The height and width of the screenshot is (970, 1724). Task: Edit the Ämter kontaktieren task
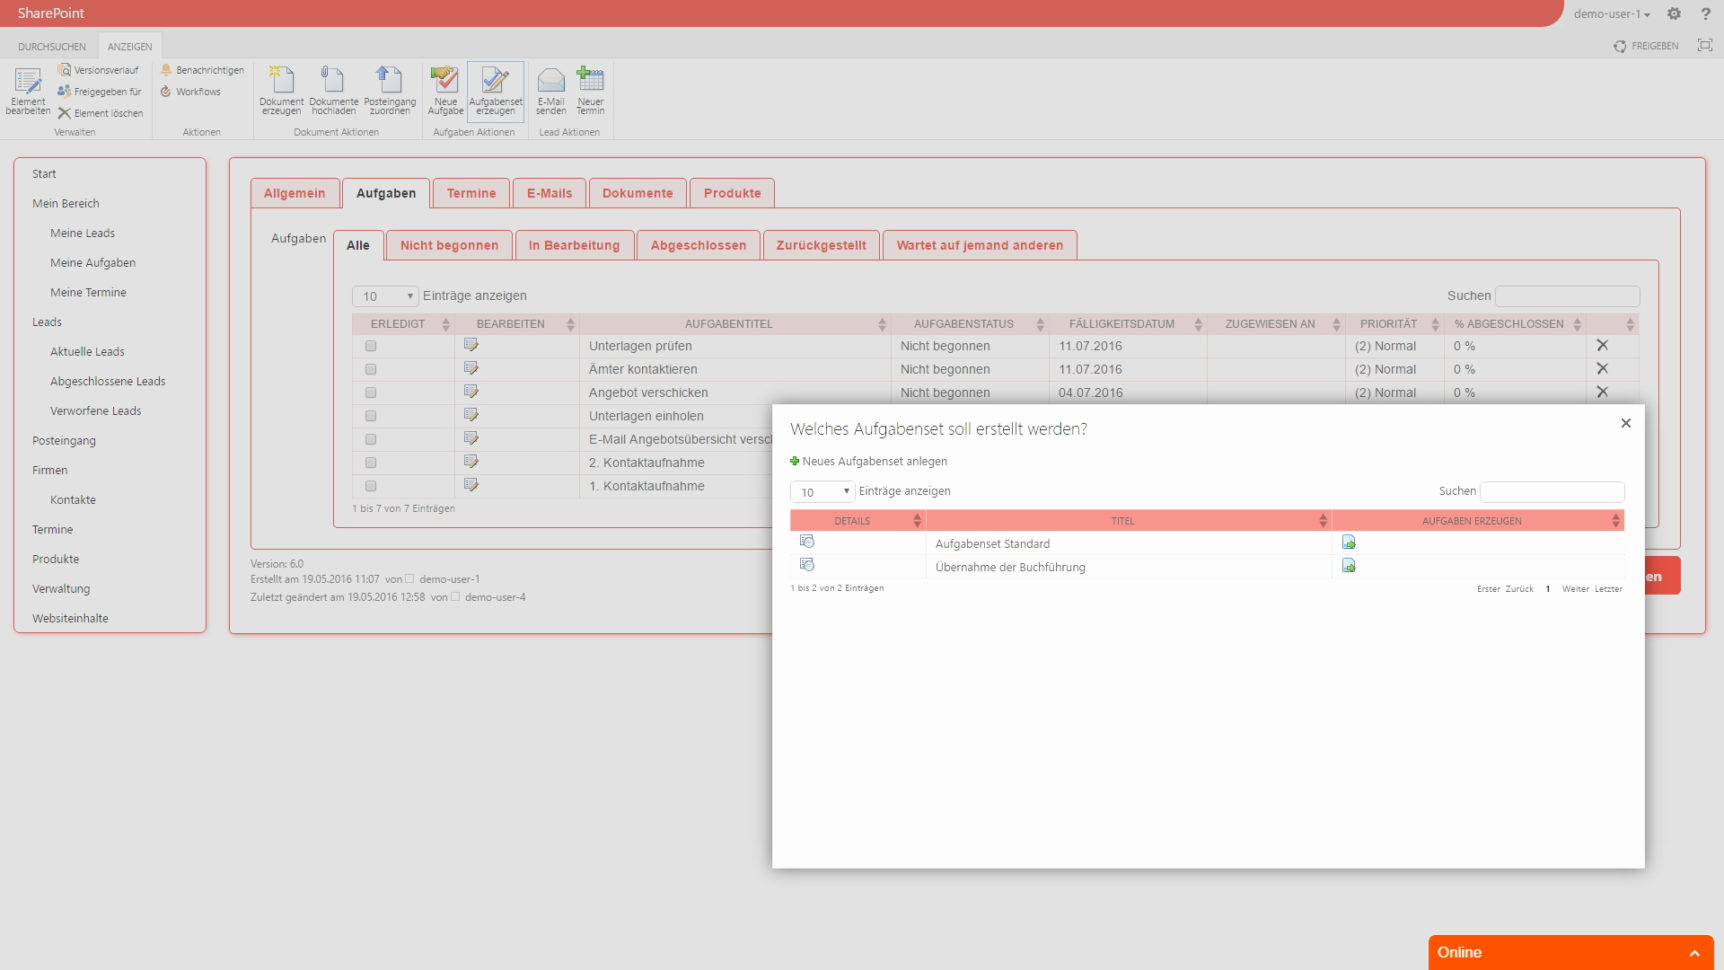tap(471, 369)
